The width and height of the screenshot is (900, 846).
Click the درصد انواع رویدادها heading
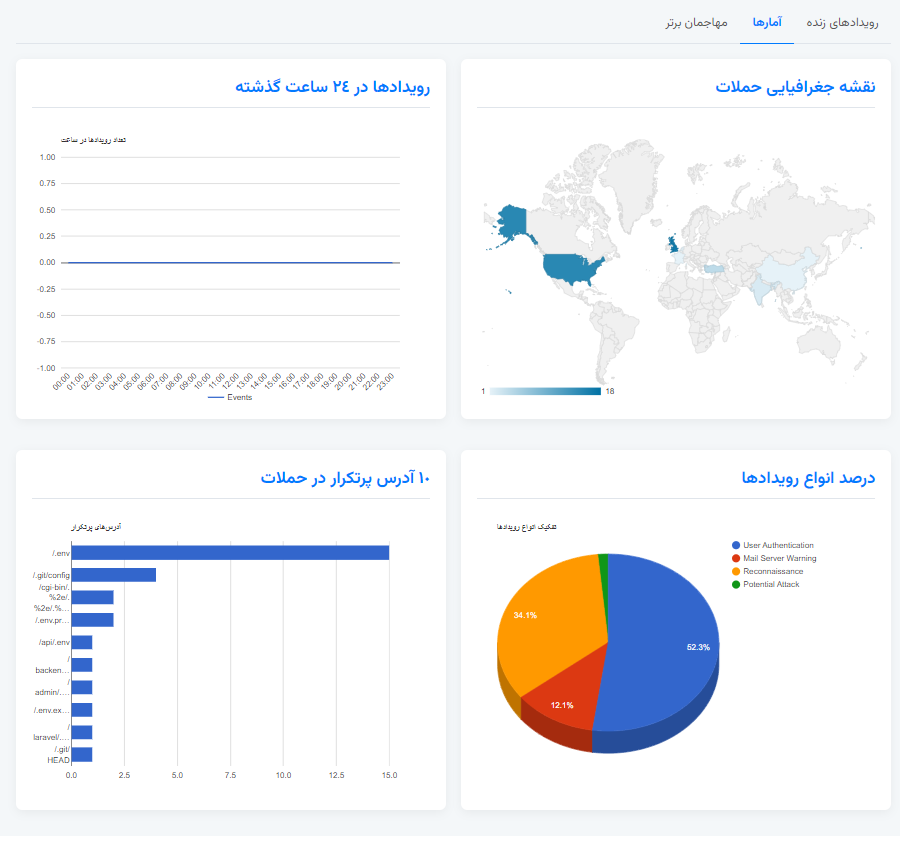808,479
